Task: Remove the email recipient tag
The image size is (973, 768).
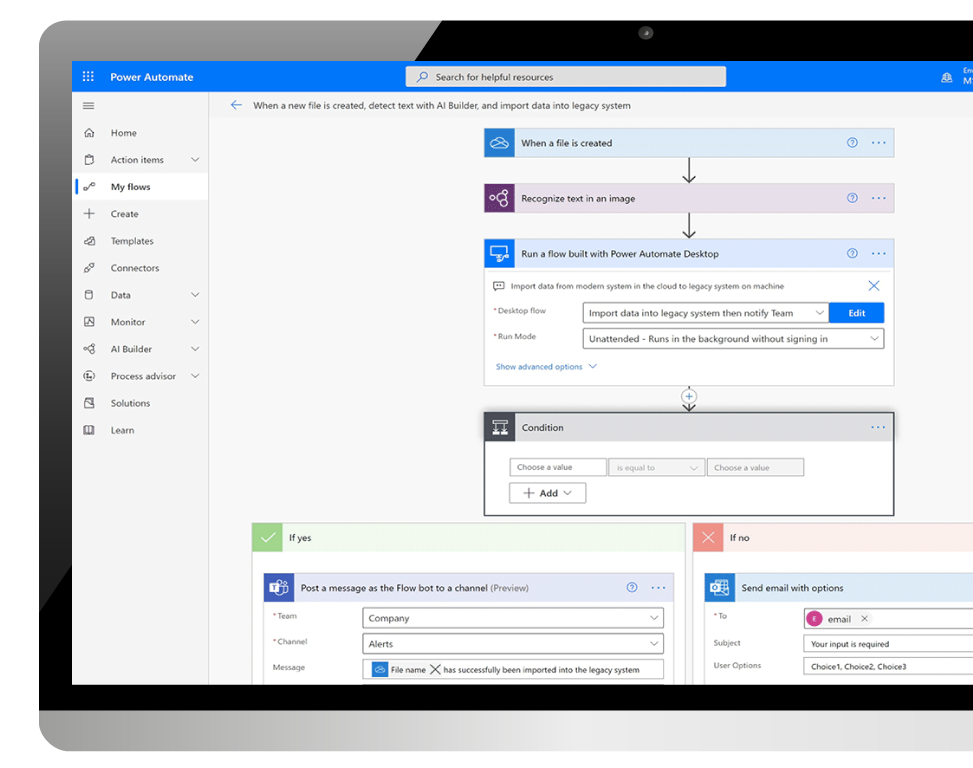Action: (x=864, y=619)
